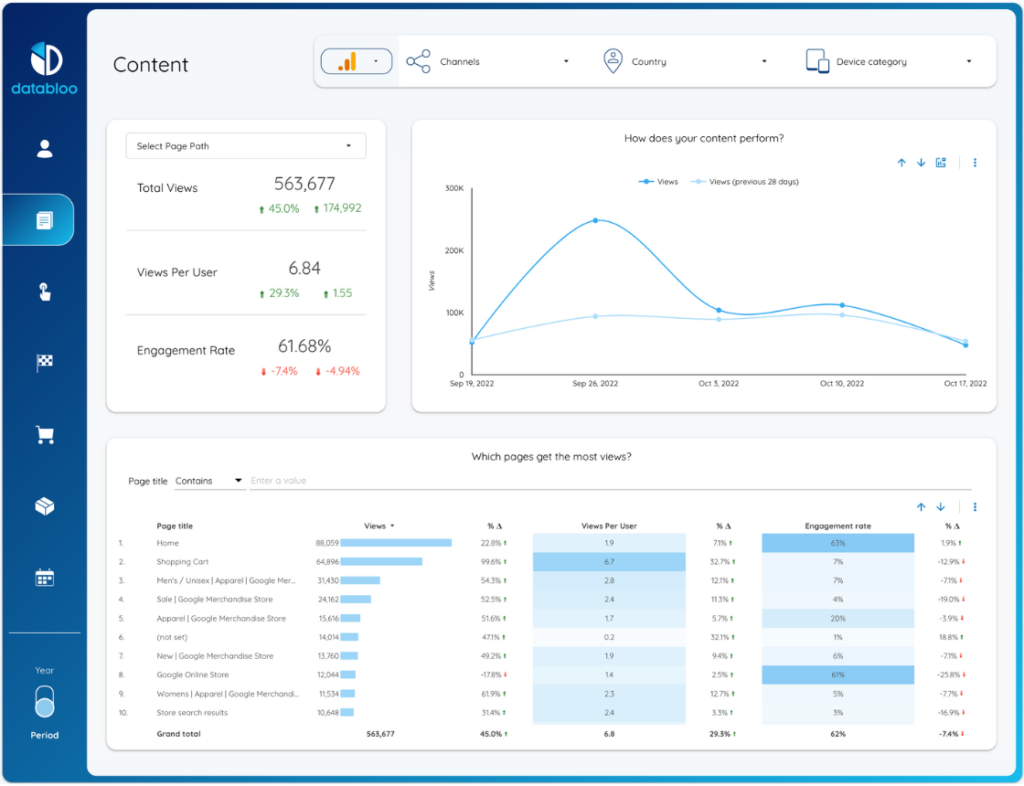
Task: Open the Contains match-type dropdown
Action: click(x=209, y=481)
